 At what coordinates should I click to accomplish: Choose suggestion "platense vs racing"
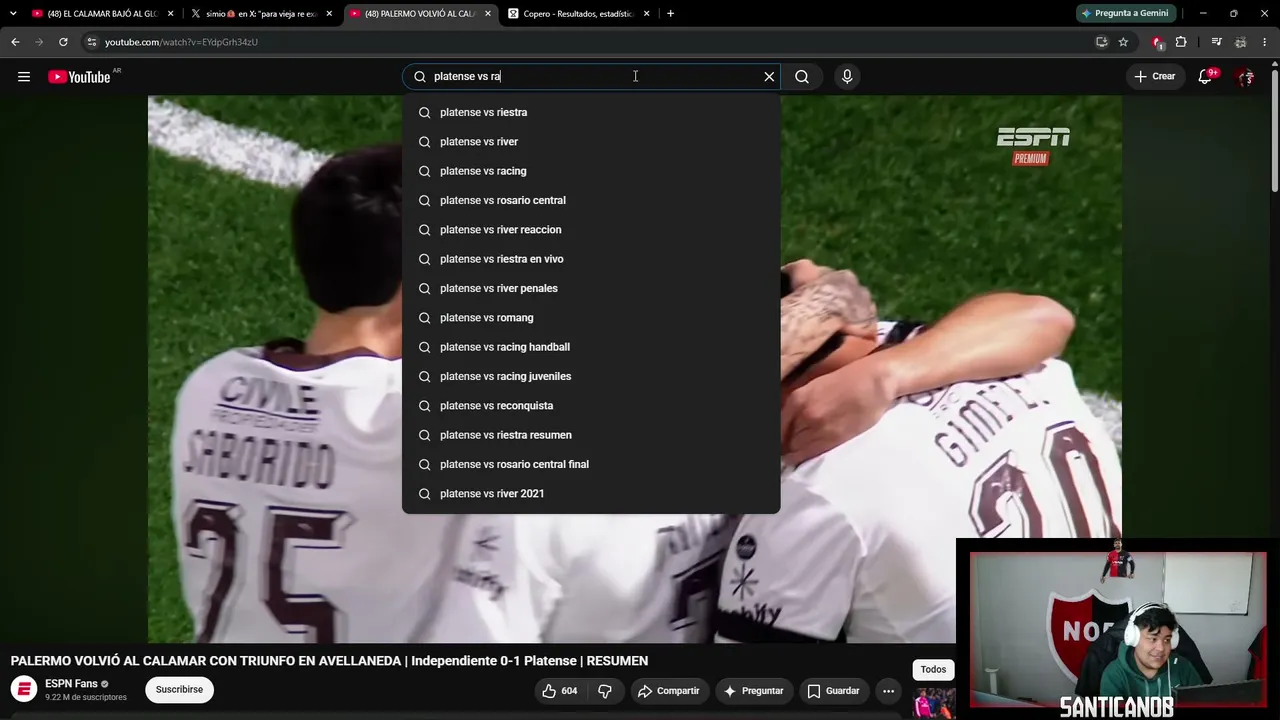click(x=591, y=171)
